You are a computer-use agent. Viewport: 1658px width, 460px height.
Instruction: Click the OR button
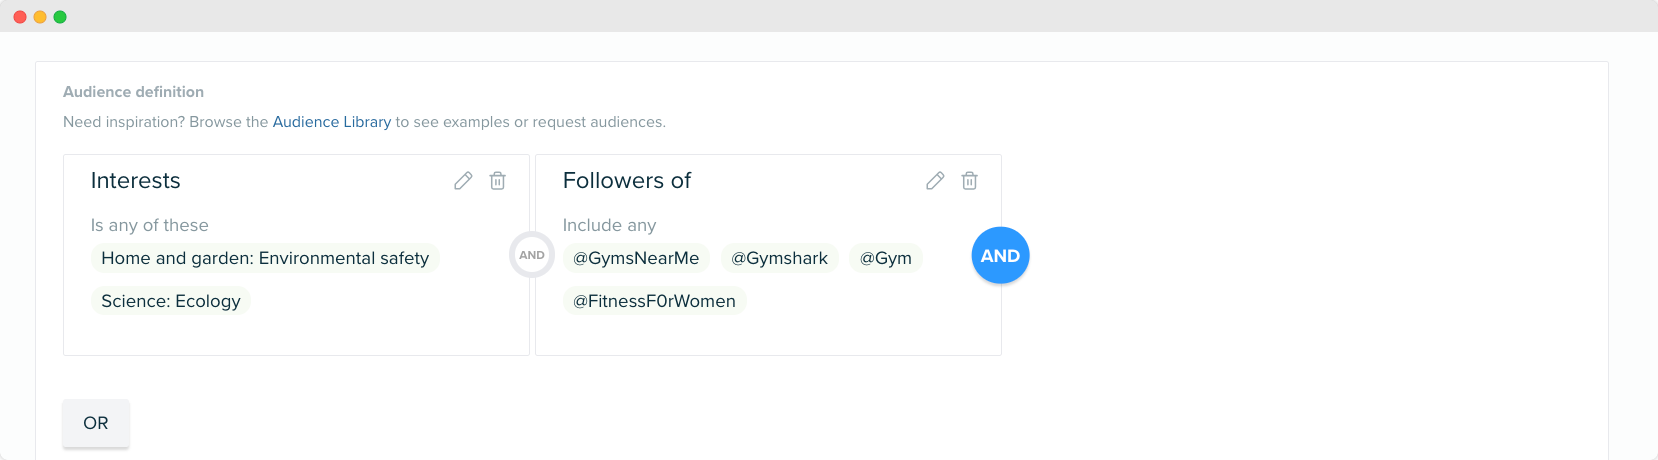pyautogui.click(x=96, y=423)
